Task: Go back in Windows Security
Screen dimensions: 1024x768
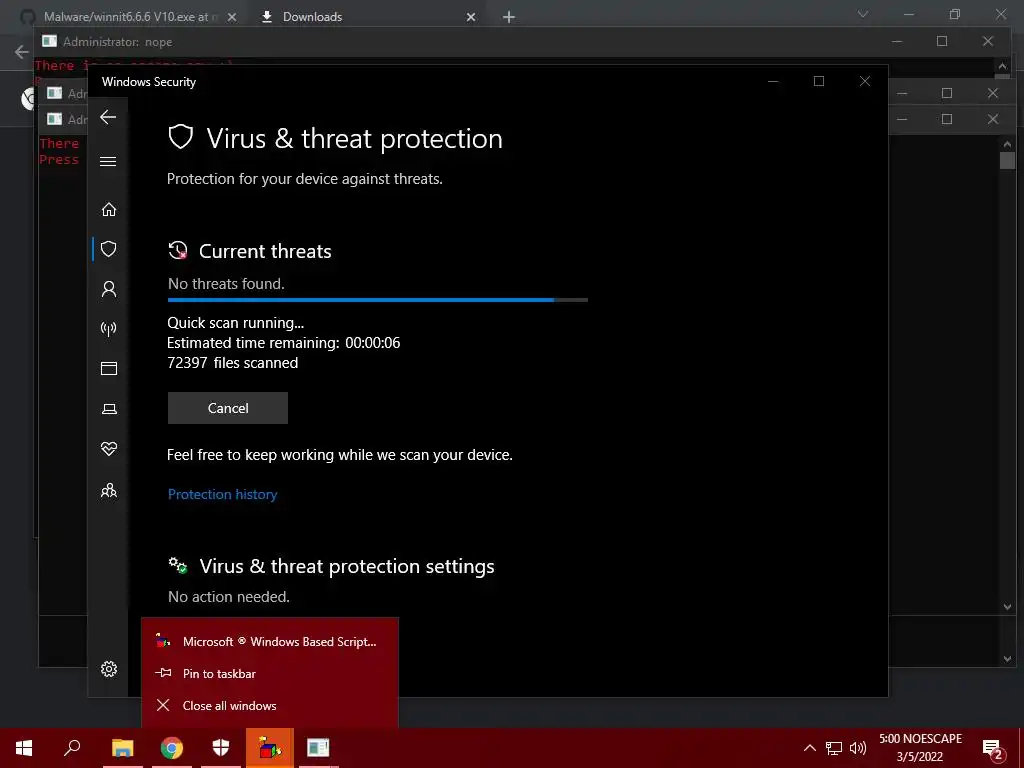Action: tap(108, 118)
